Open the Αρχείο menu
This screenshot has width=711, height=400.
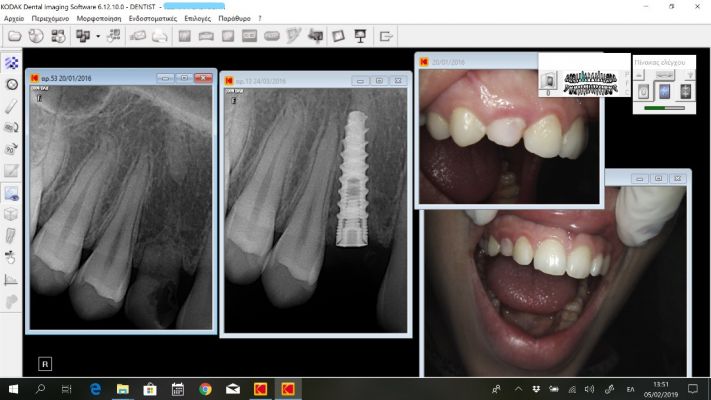click(14, 19)
